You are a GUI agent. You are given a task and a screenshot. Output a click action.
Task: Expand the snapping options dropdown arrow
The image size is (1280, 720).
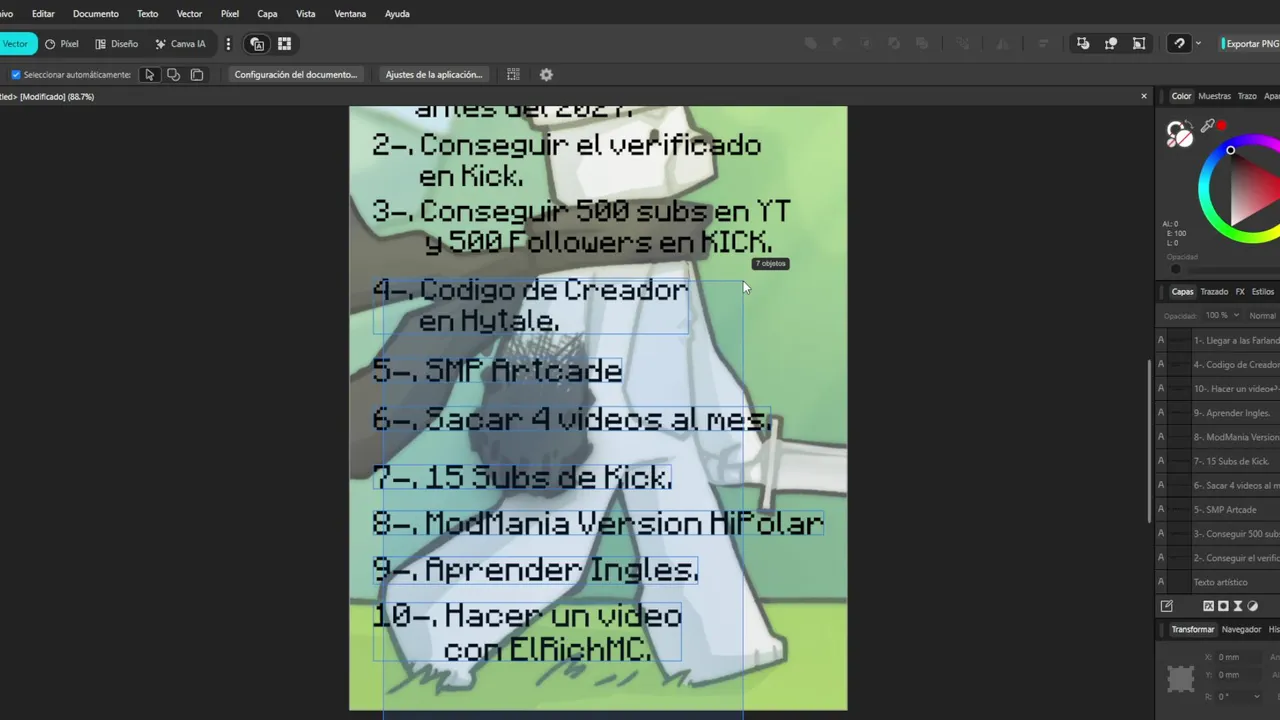click(x=1198, y=44)
